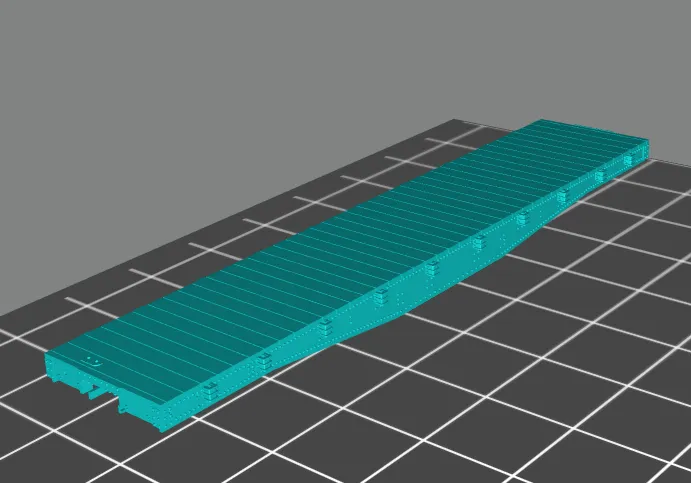Click the riveted side sill near the front end
The image size is (691, 483).
point(240,382)
